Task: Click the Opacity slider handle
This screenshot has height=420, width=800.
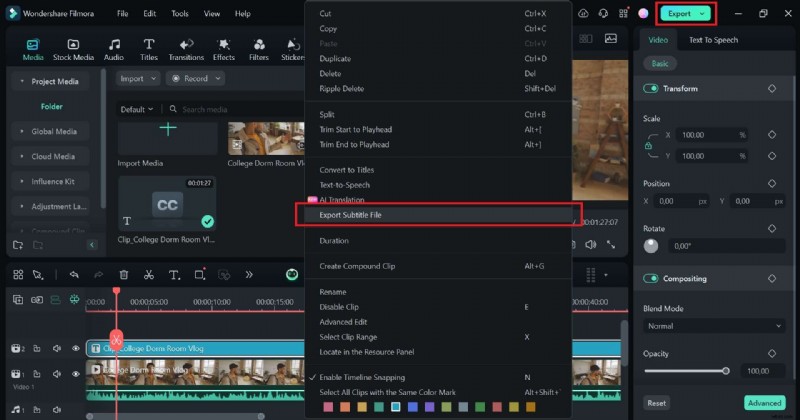Action: click(726, 371)
